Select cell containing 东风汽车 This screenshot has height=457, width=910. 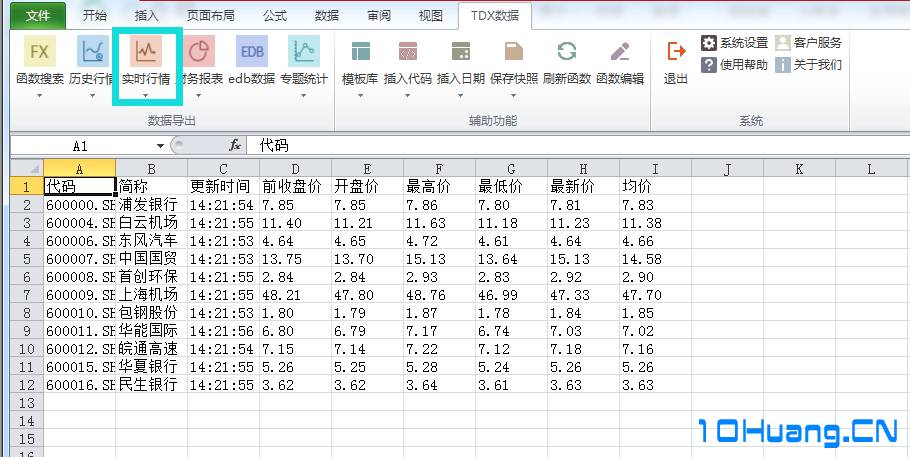click(x=151, y=240)
